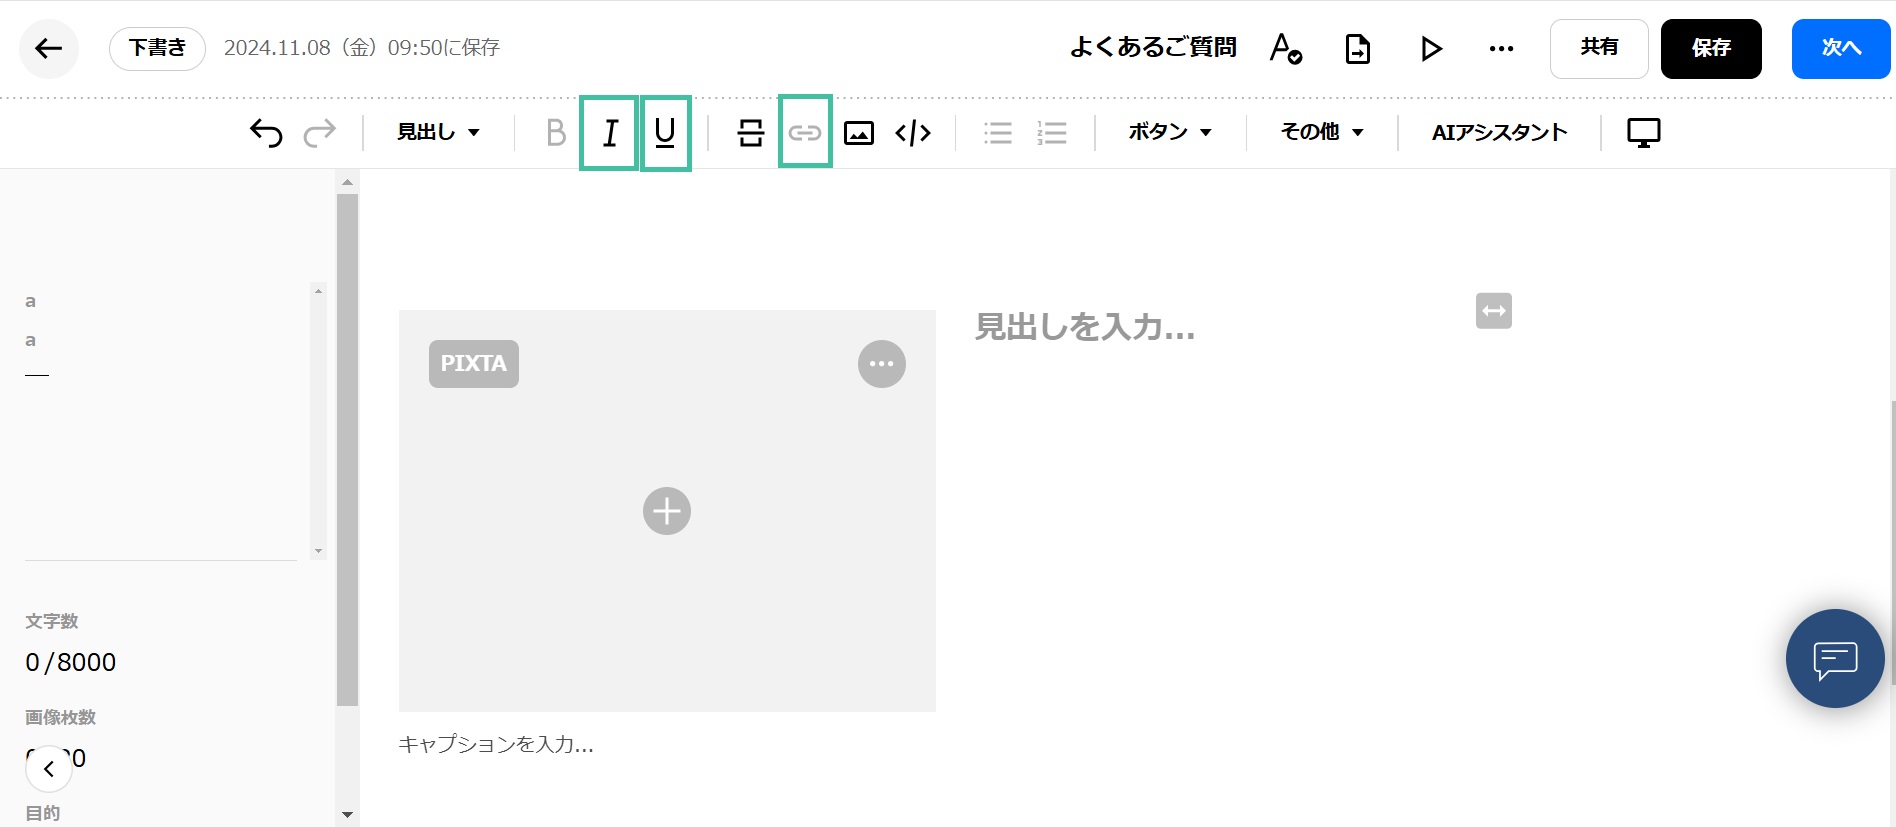The width and height of the screenshot is (1896, 827).
Task: Expand the その他 dropdown
Action: 1321,132
